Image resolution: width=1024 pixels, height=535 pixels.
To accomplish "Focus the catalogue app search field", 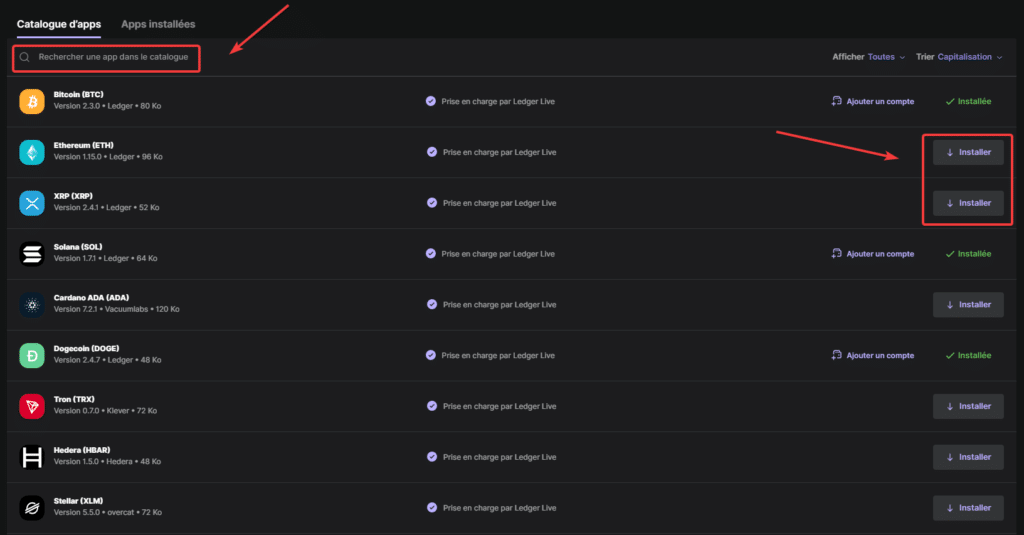I will (x=106, y=58).
